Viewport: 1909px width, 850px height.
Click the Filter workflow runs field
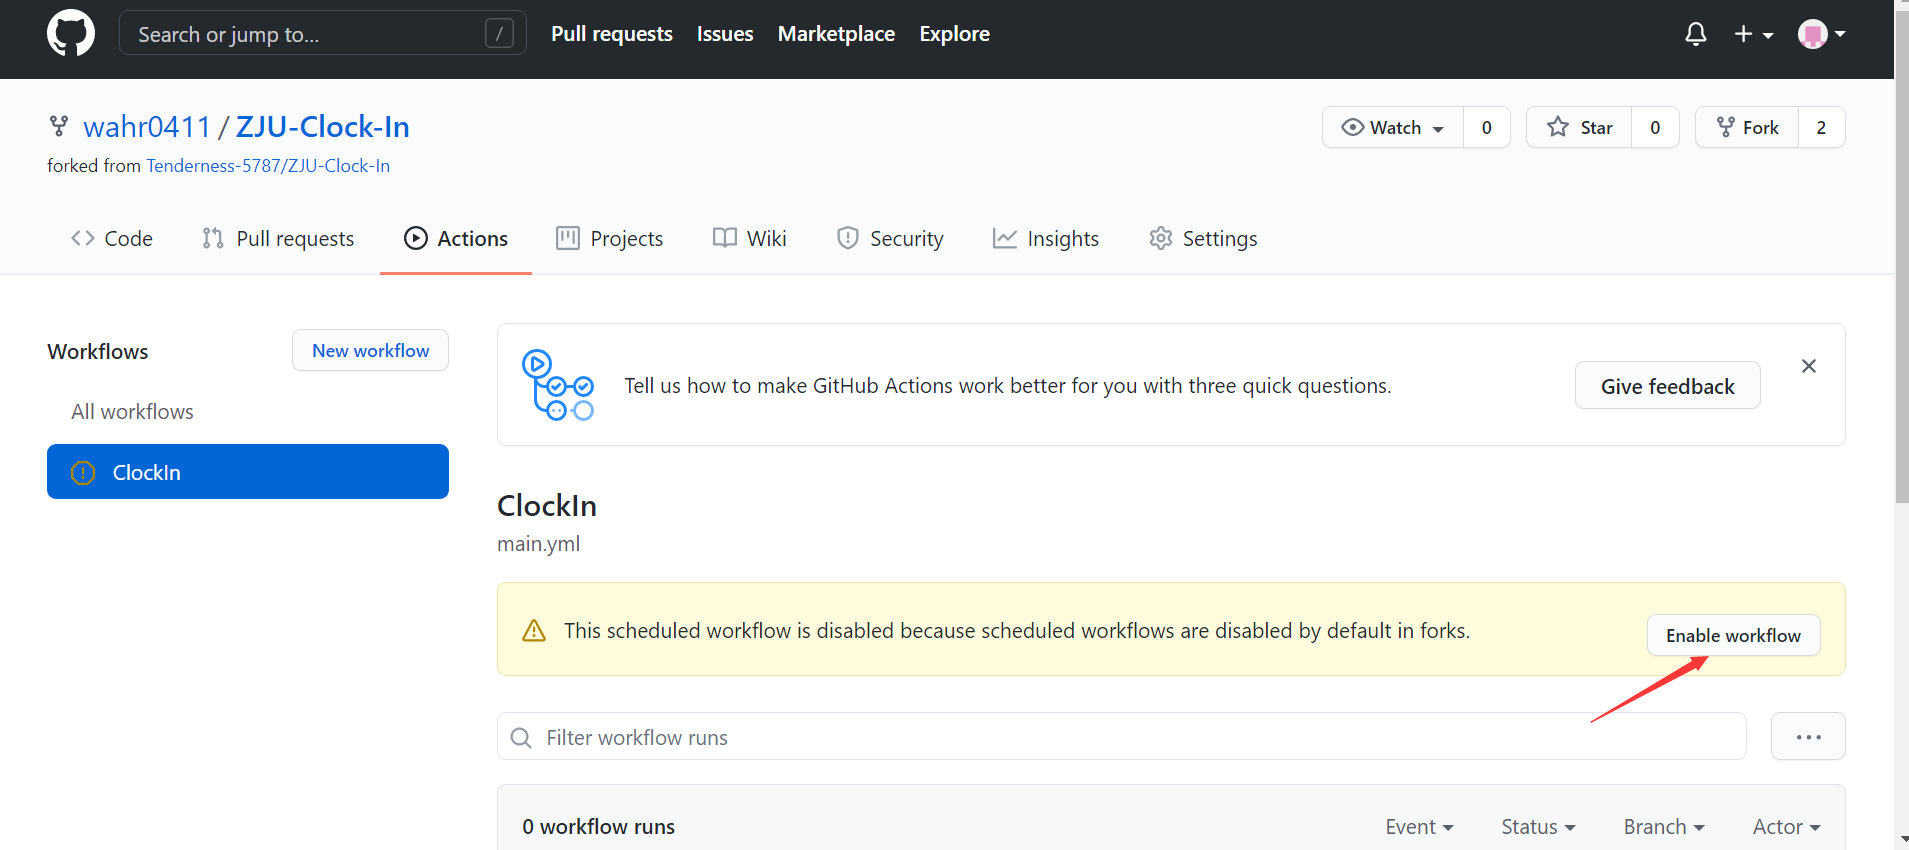[x=1121, y=737]
